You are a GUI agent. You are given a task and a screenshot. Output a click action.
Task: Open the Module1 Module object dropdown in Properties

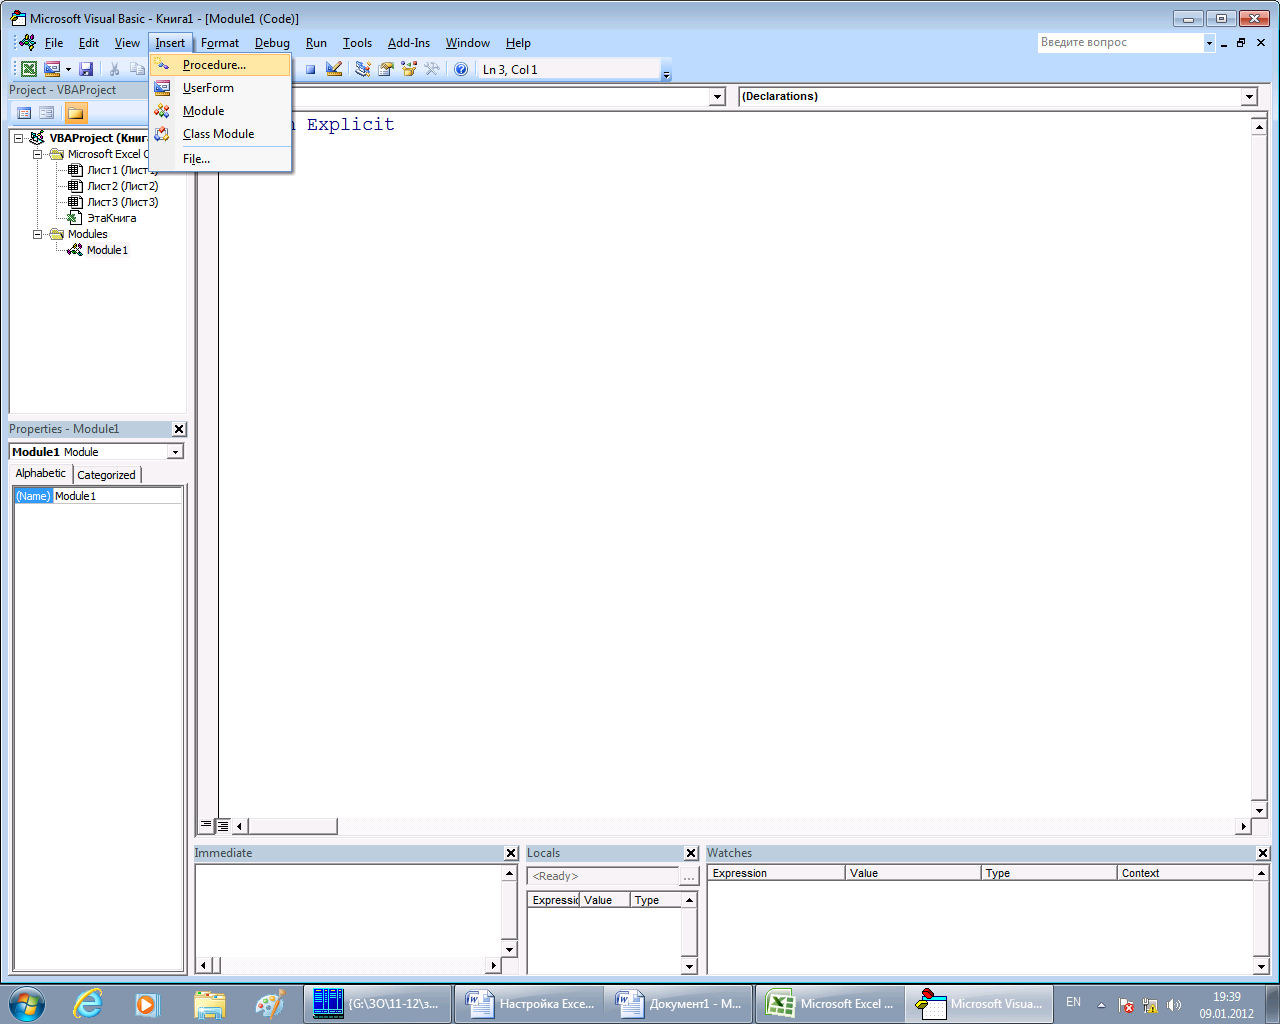pos(175,452)
